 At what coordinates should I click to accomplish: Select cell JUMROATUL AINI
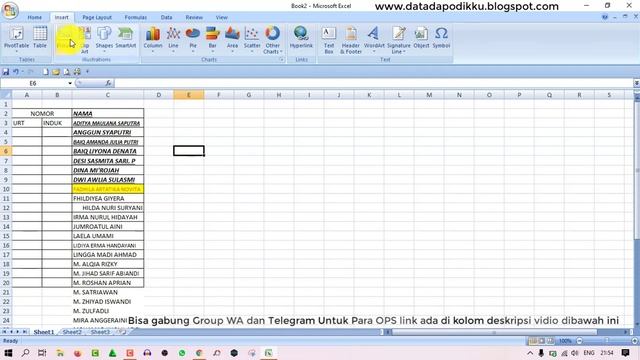pyautogui.click(x=108, y=227)
